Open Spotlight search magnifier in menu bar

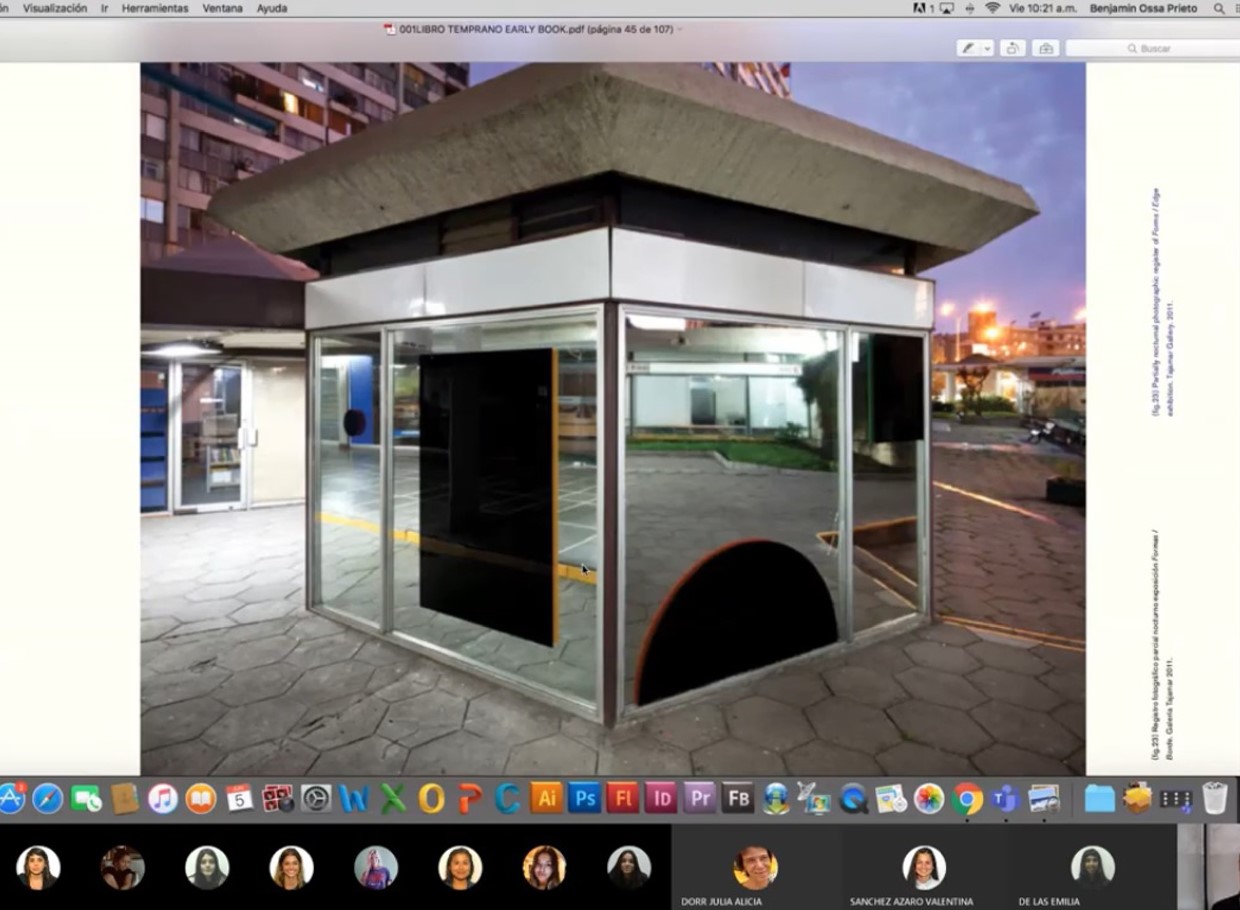tap(1219, 8)
